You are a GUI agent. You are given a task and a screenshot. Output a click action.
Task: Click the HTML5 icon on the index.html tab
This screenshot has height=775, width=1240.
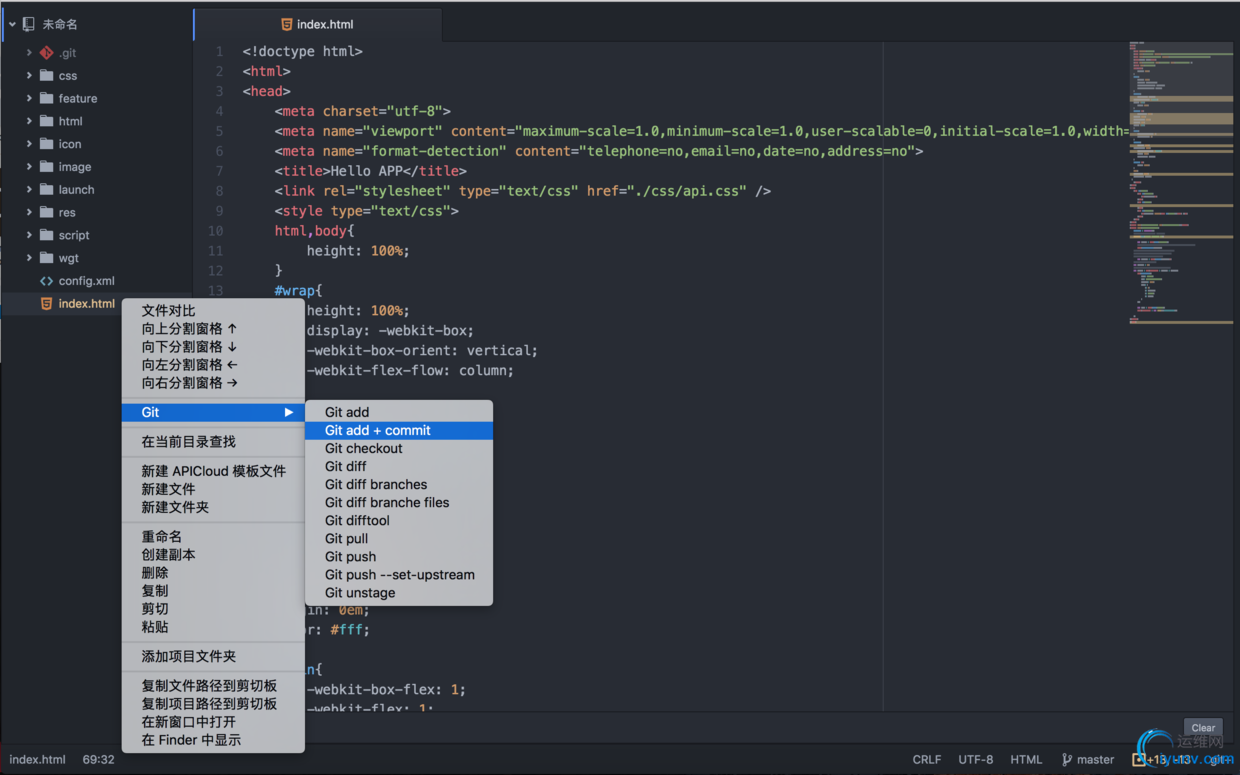pos(287,24)
